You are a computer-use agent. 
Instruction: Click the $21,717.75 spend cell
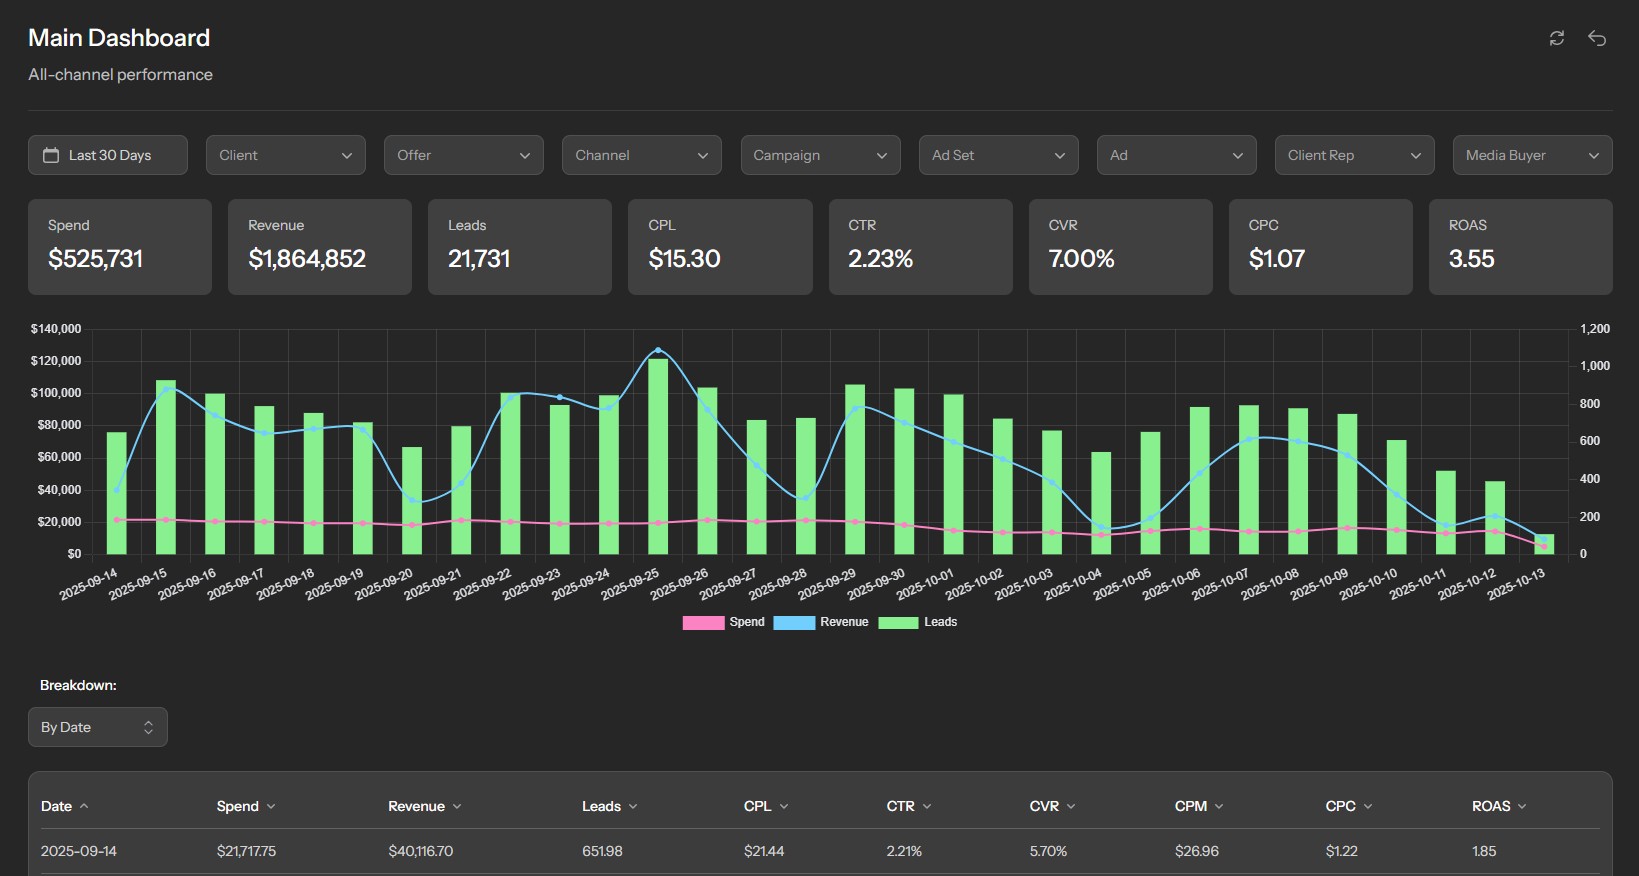tap(246, 851)
